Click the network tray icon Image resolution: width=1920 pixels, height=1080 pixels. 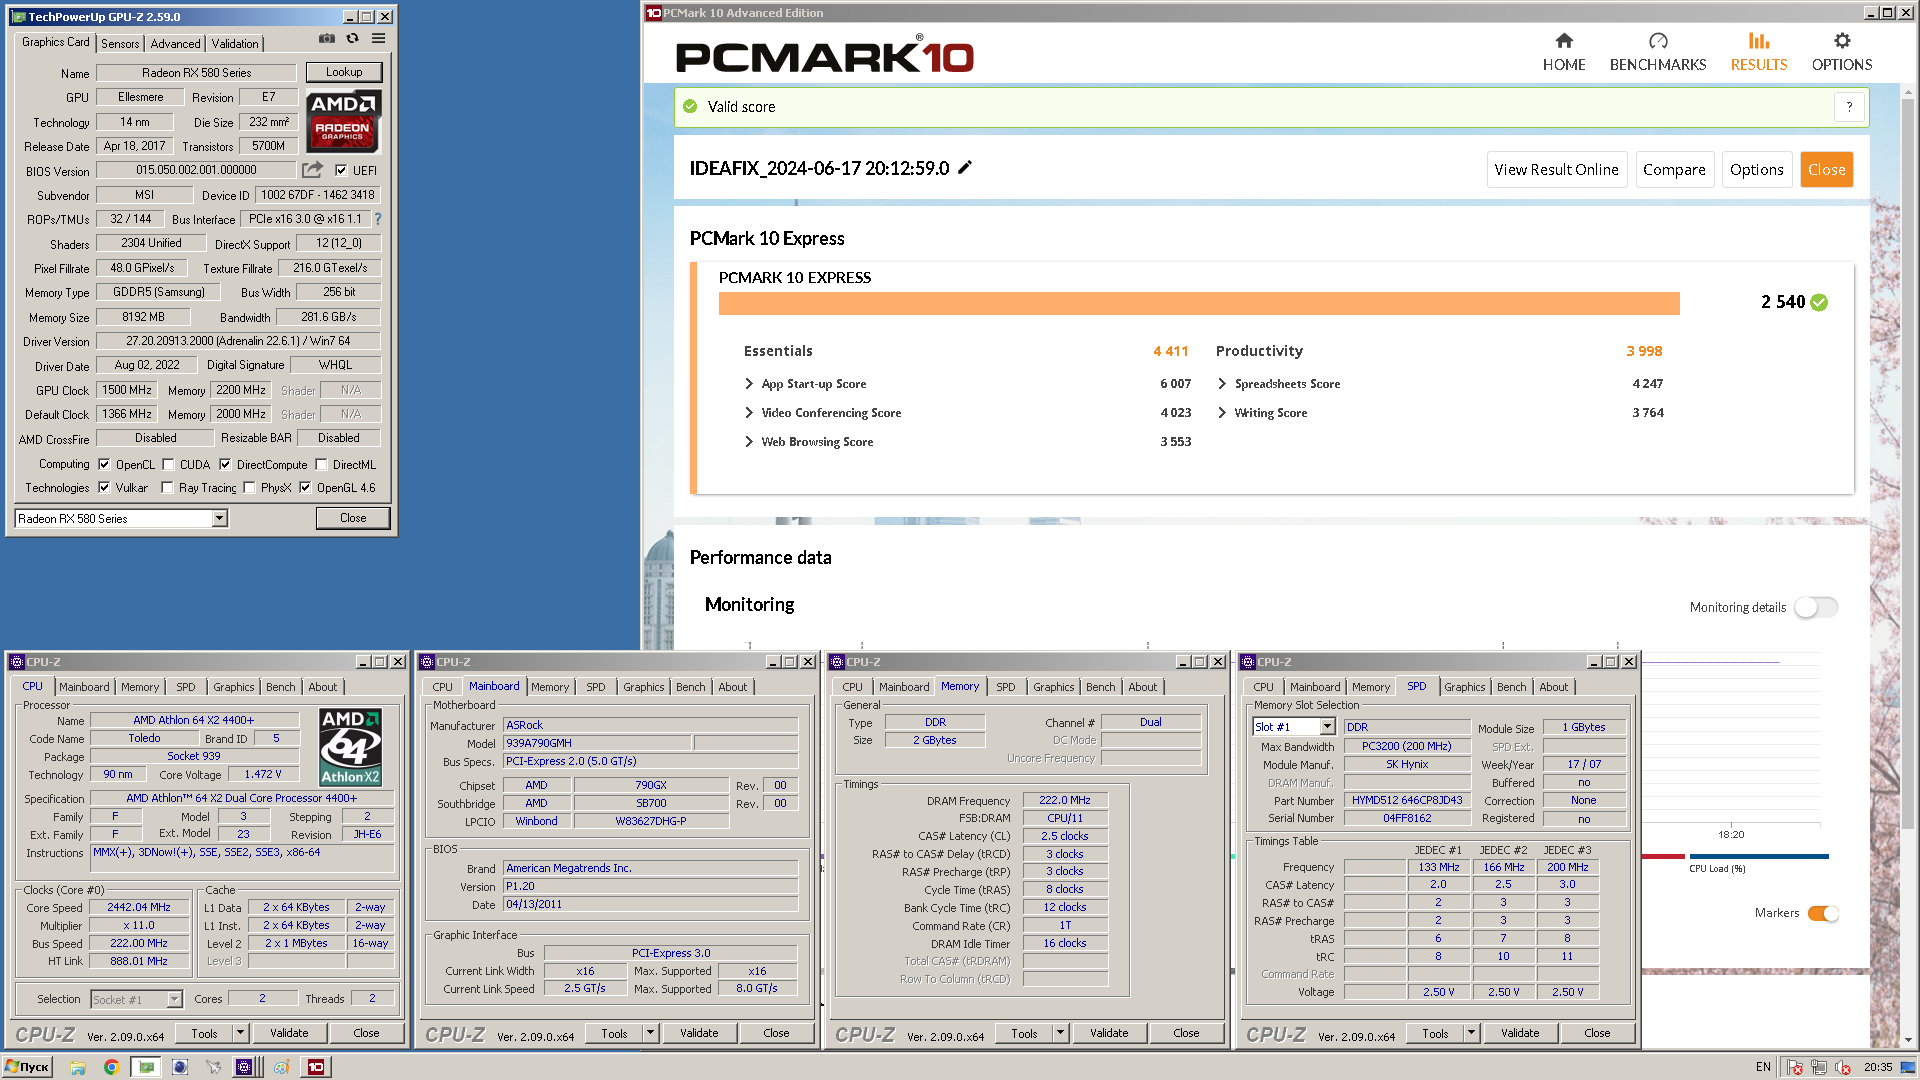(x=1819, y=1067)
